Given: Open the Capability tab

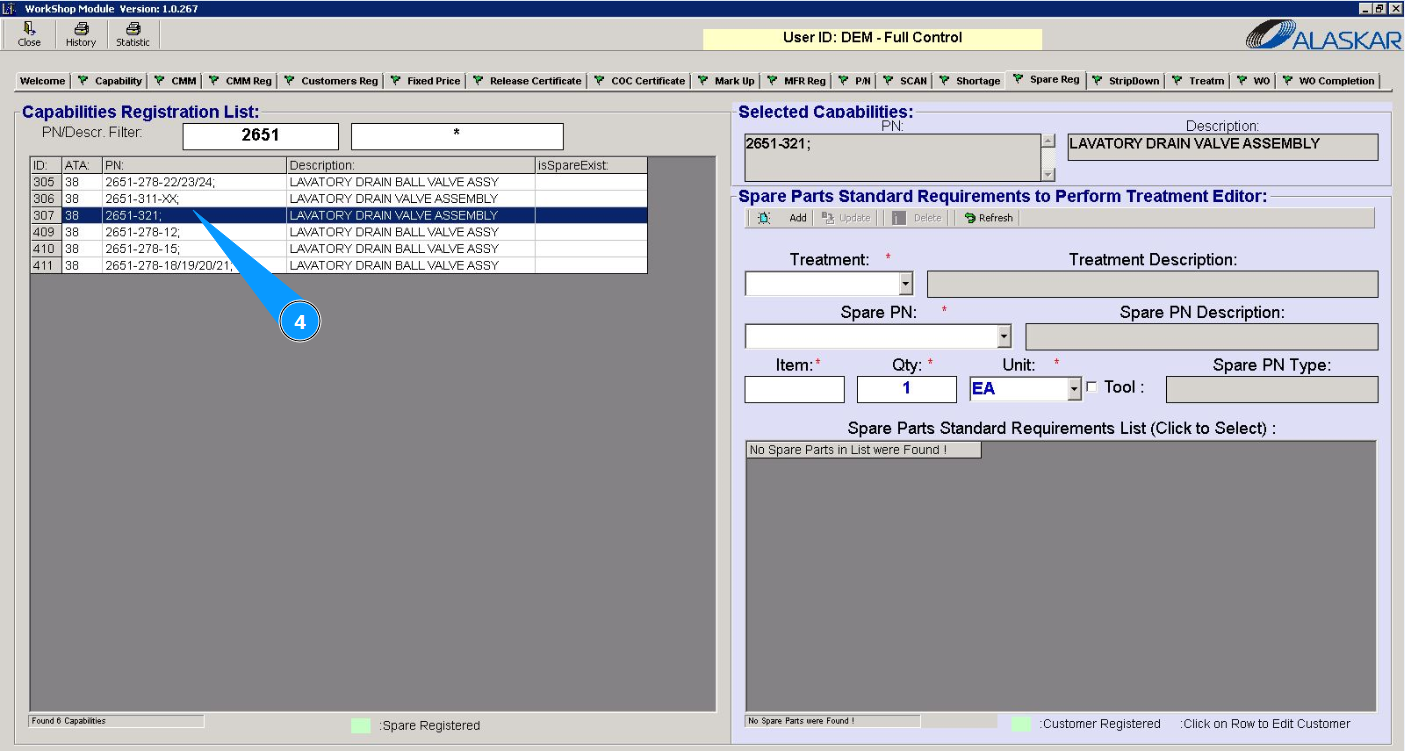Looking at the screenshot, I should [110, 81].
